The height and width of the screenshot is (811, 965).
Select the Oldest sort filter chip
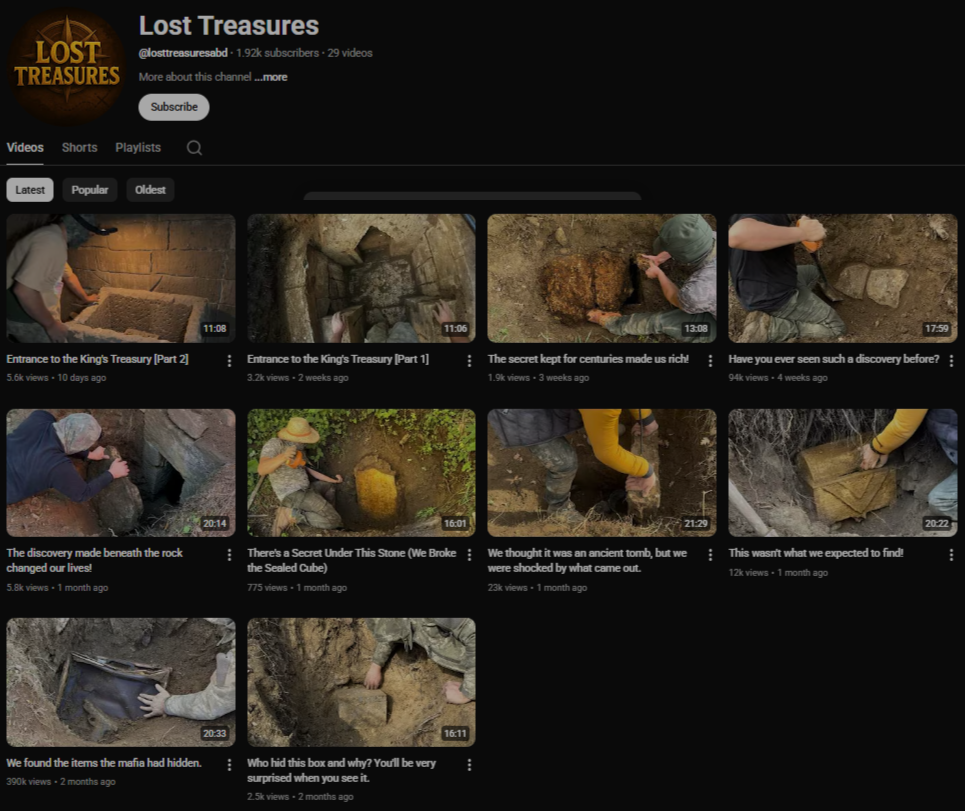click(x=150, y=190)
